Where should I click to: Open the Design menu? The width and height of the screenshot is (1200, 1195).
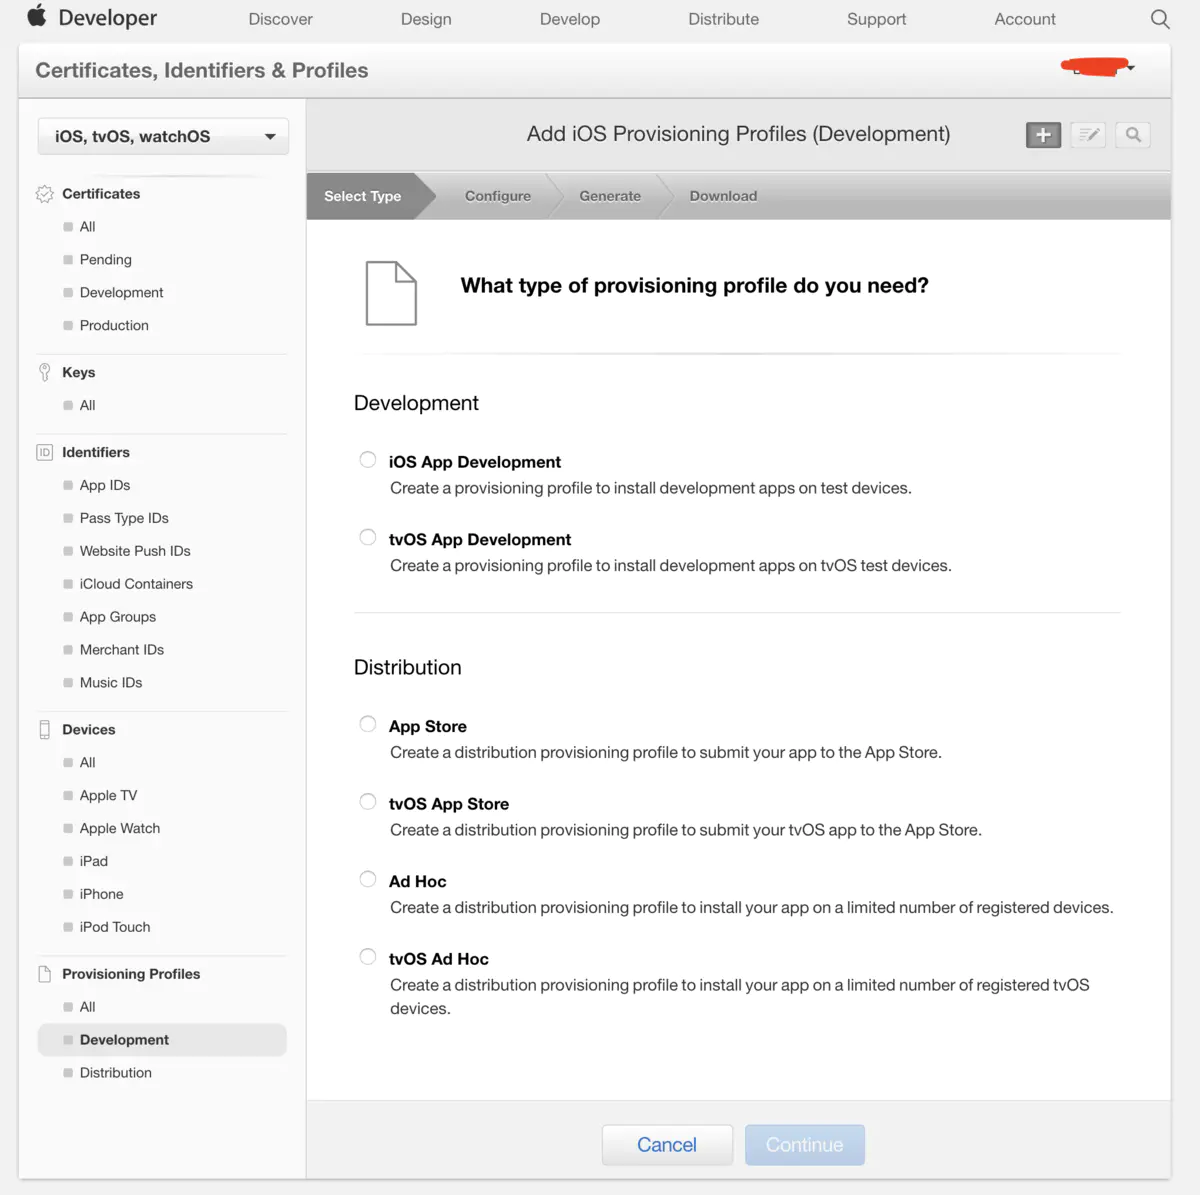click(426, 19)
